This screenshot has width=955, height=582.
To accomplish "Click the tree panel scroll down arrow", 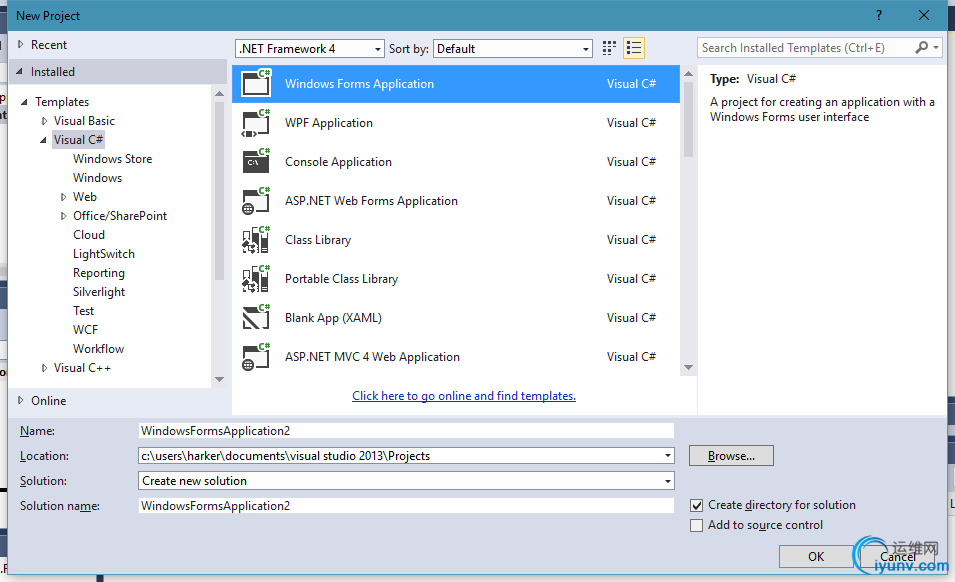I will click(220, 379).
